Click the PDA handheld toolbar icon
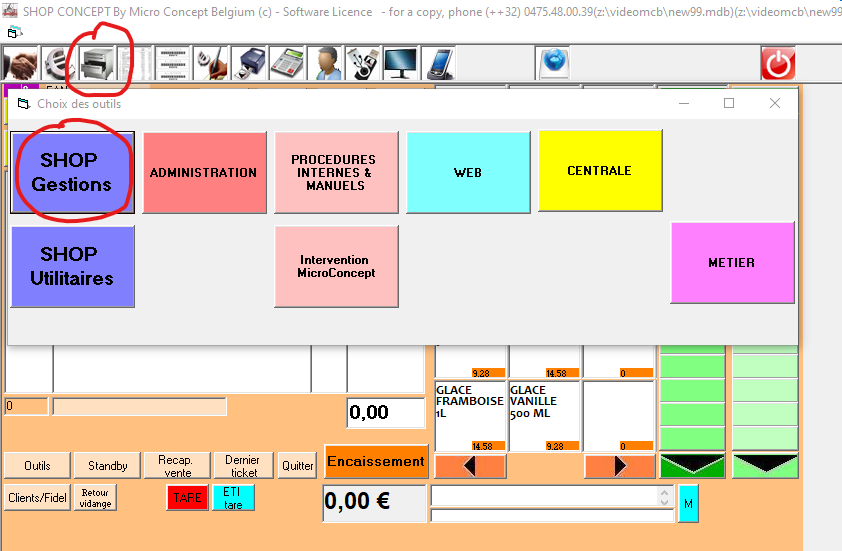 [439, 63]
